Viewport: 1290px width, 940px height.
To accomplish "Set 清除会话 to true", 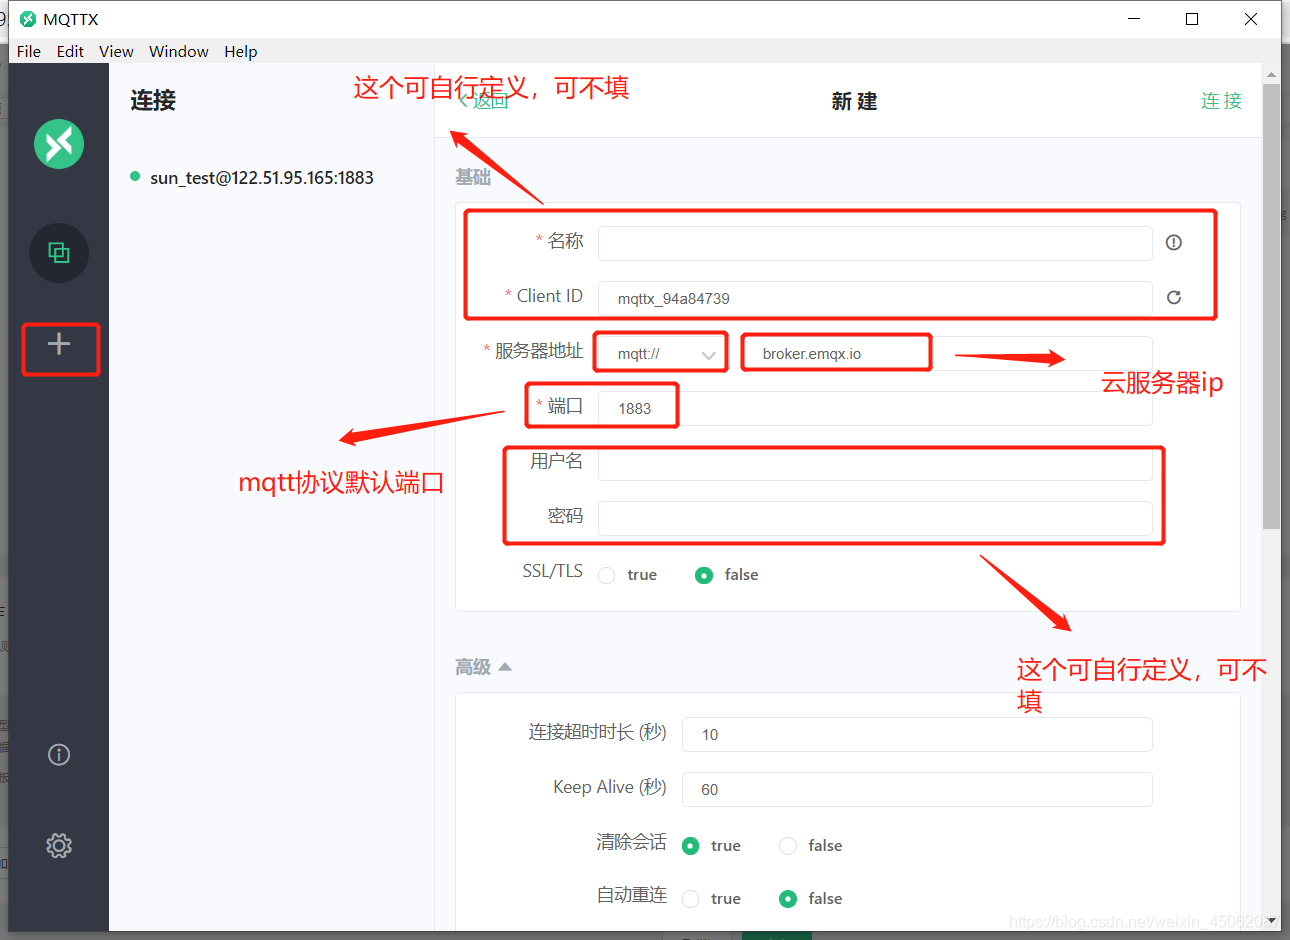I will [690, 846].
